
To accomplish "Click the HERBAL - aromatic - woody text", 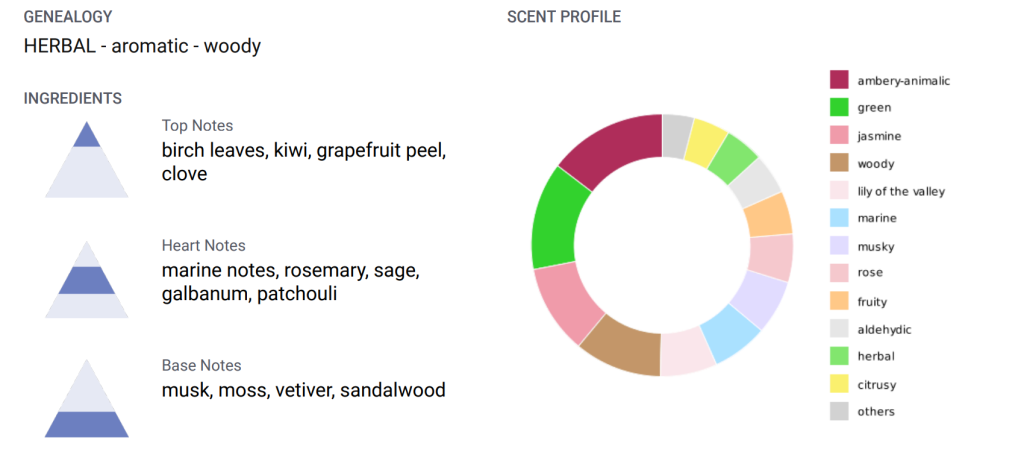I will tap(142, 46).
